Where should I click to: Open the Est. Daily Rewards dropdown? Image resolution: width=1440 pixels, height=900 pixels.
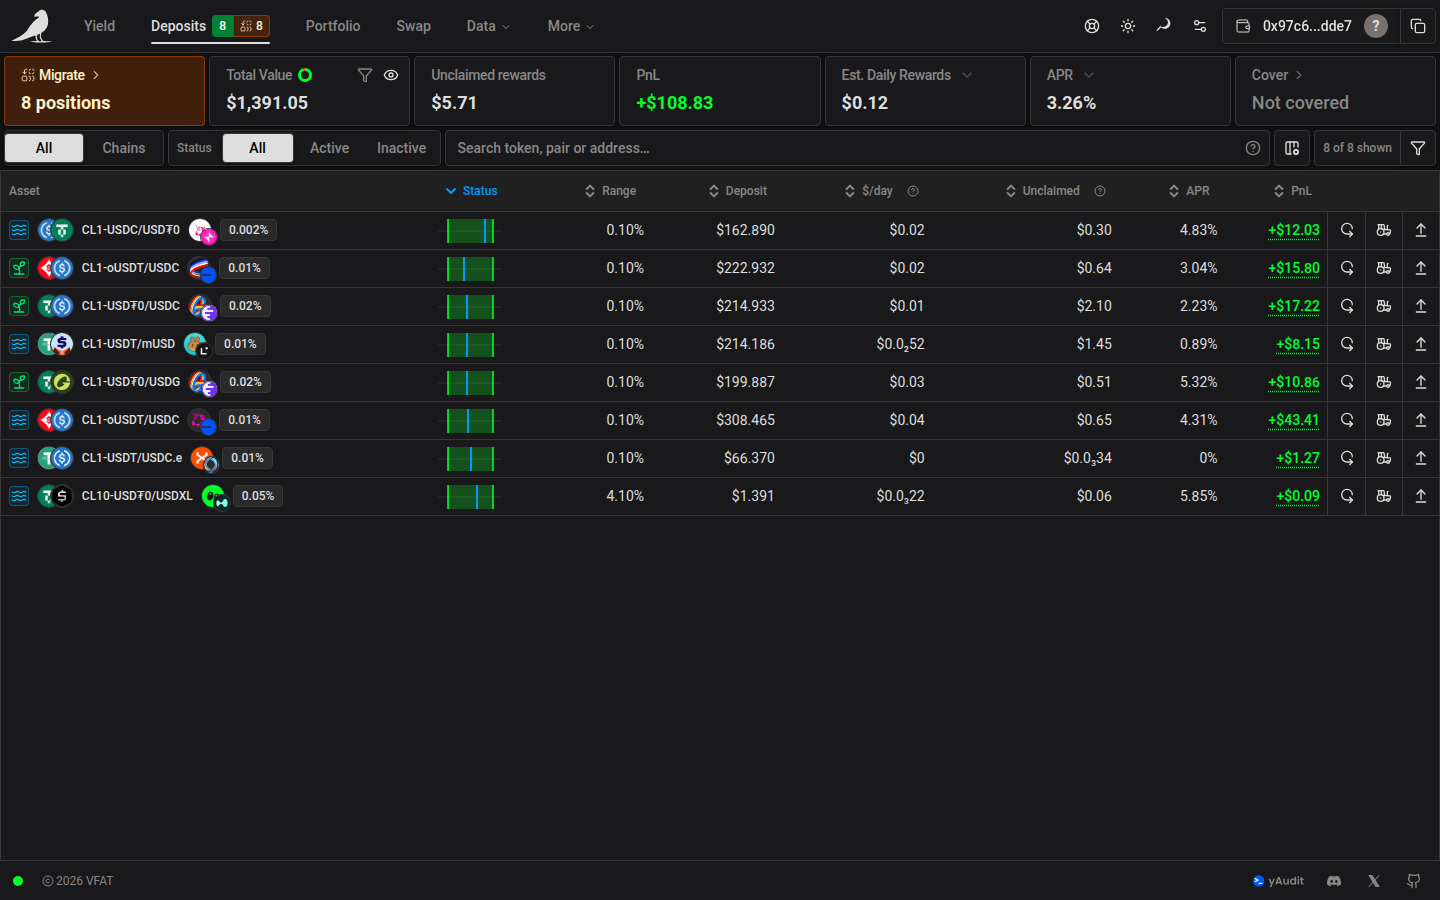pos(967,75)
